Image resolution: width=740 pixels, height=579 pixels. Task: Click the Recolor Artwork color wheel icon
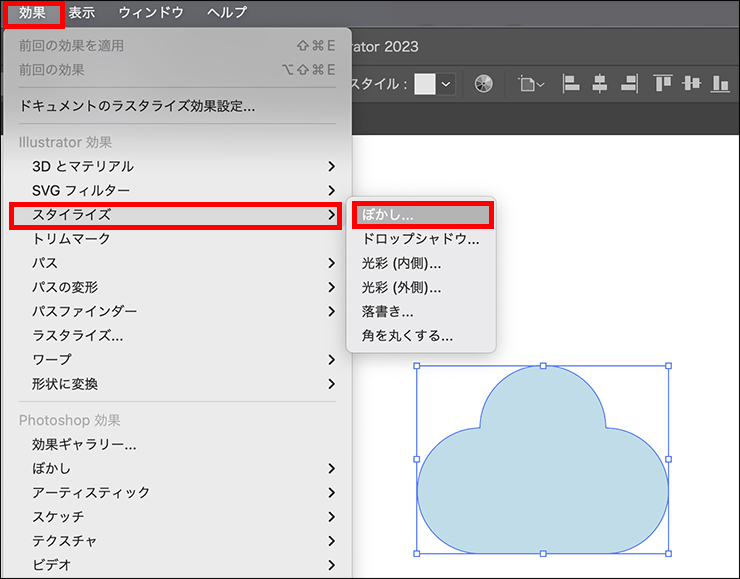pyautogui.click(x=483, y=84)
